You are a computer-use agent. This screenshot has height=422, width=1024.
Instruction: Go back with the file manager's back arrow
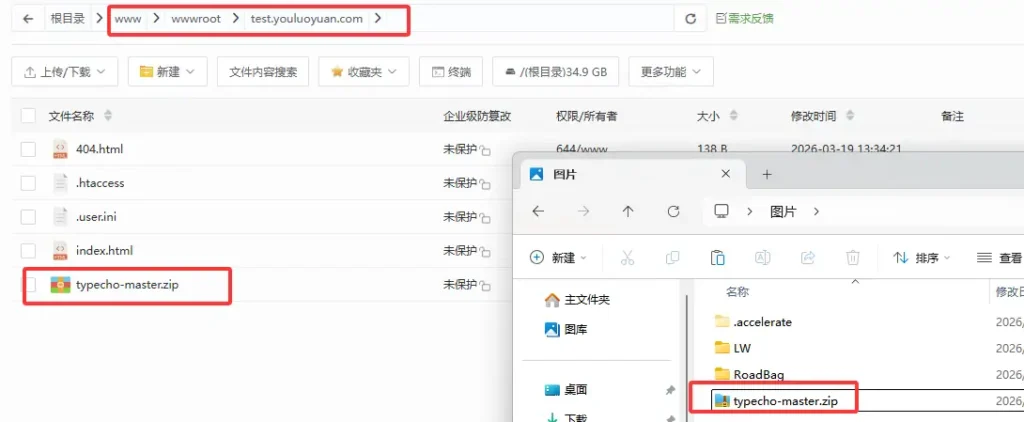point(27,19)
